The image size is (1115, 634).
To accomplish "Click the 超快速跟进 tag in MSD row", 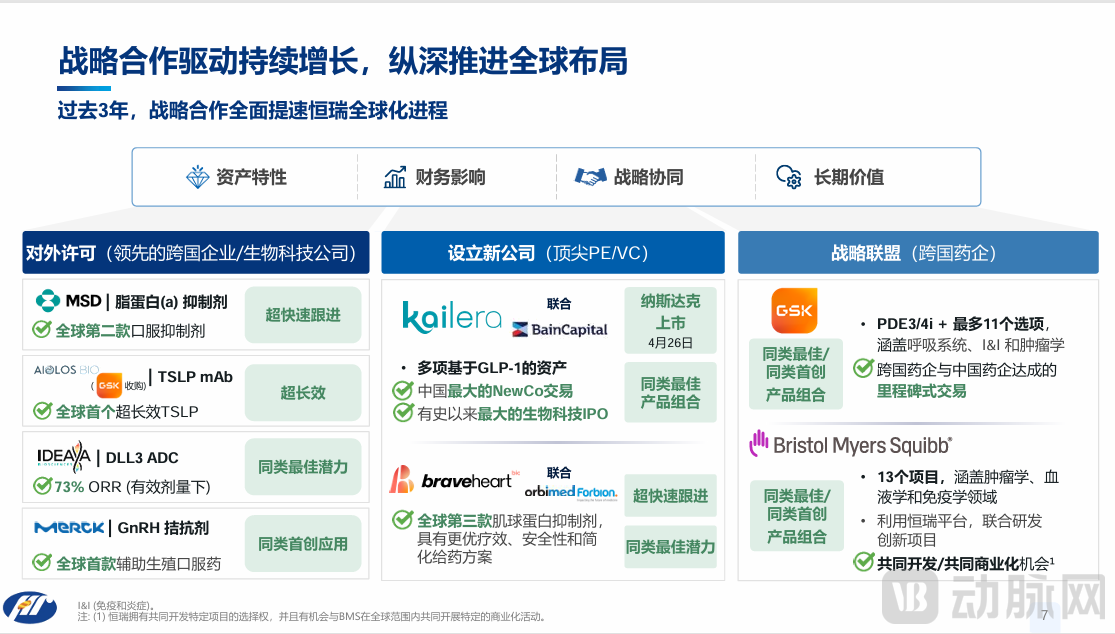I will (303, 315).
